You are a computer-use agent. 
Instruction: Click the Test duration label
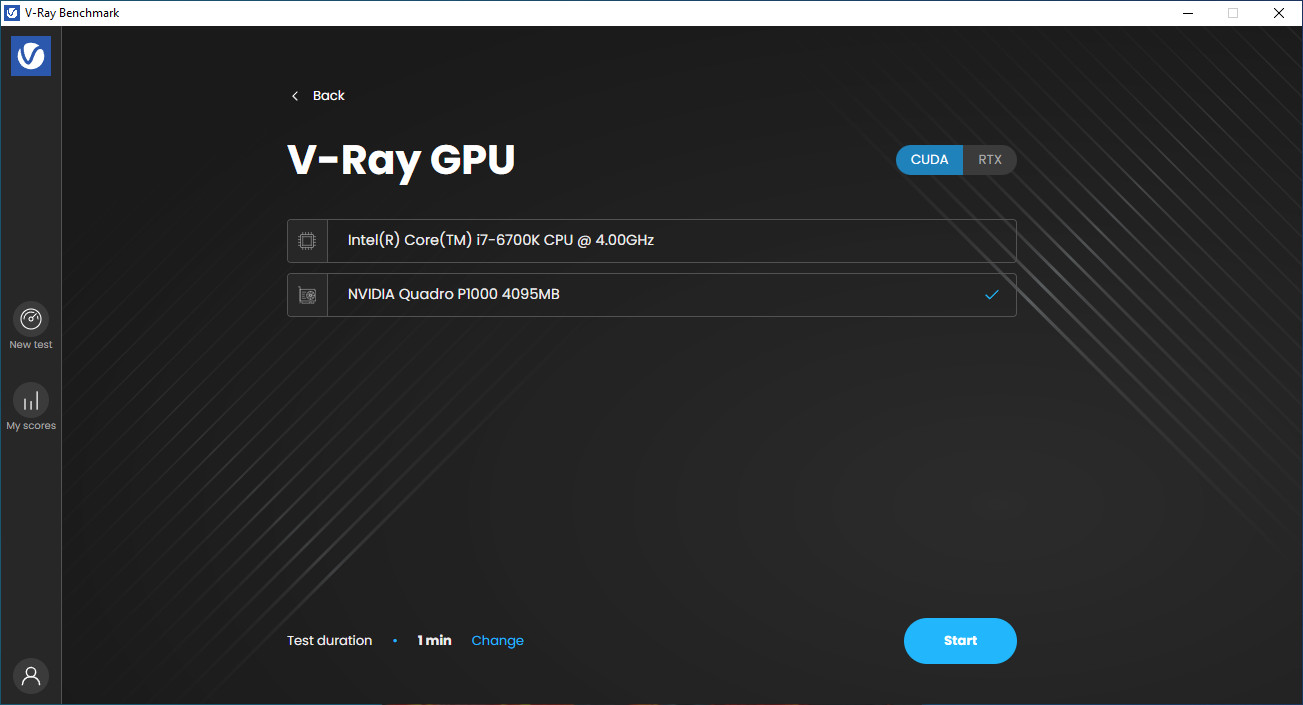pyautogui.click(x=329, y=641)
